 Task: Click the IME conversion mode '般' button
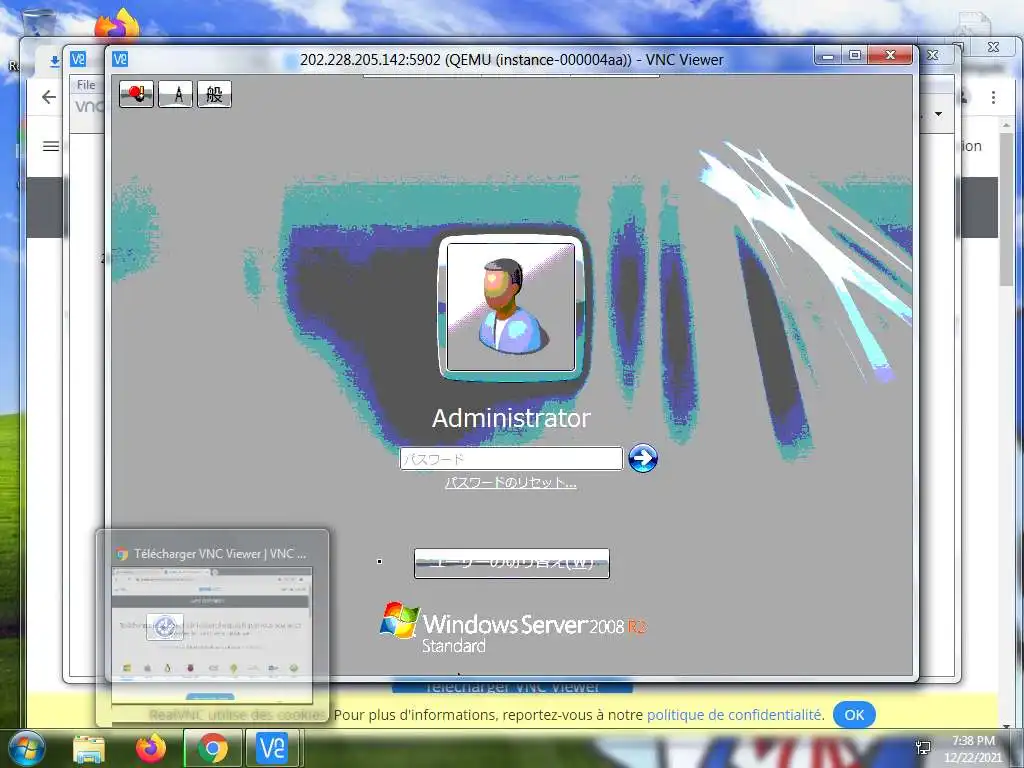[214, 95]
